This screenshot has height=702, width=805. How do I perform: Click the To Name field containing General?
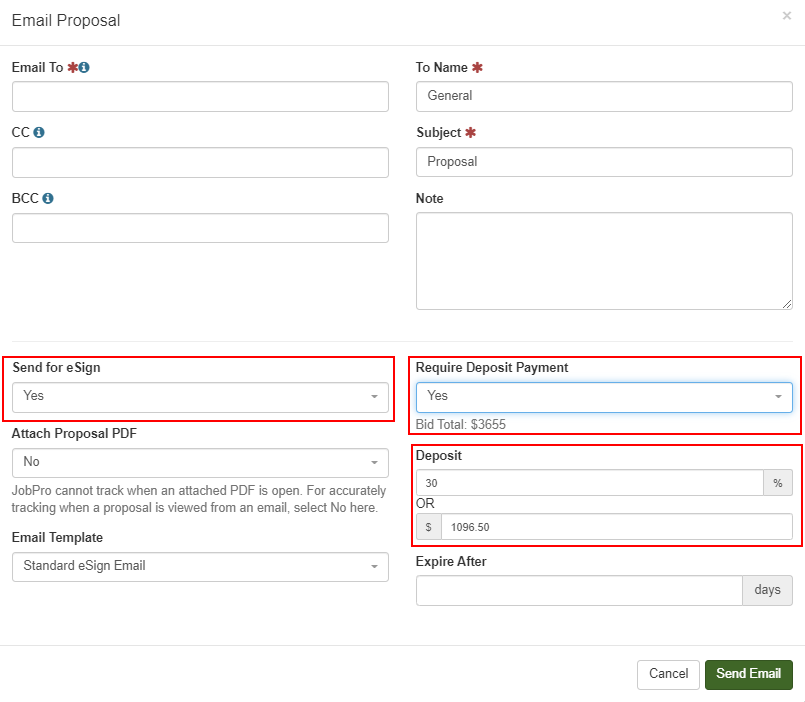(604, 96)
